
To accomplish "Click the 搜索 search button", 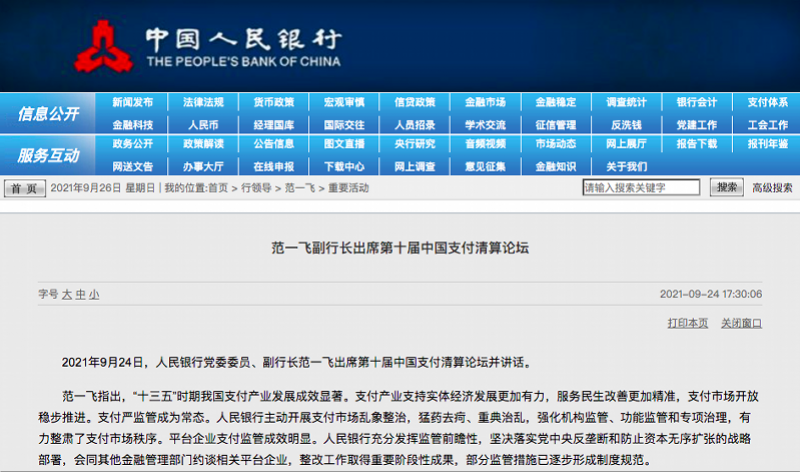I will click(x=727, y=187).
